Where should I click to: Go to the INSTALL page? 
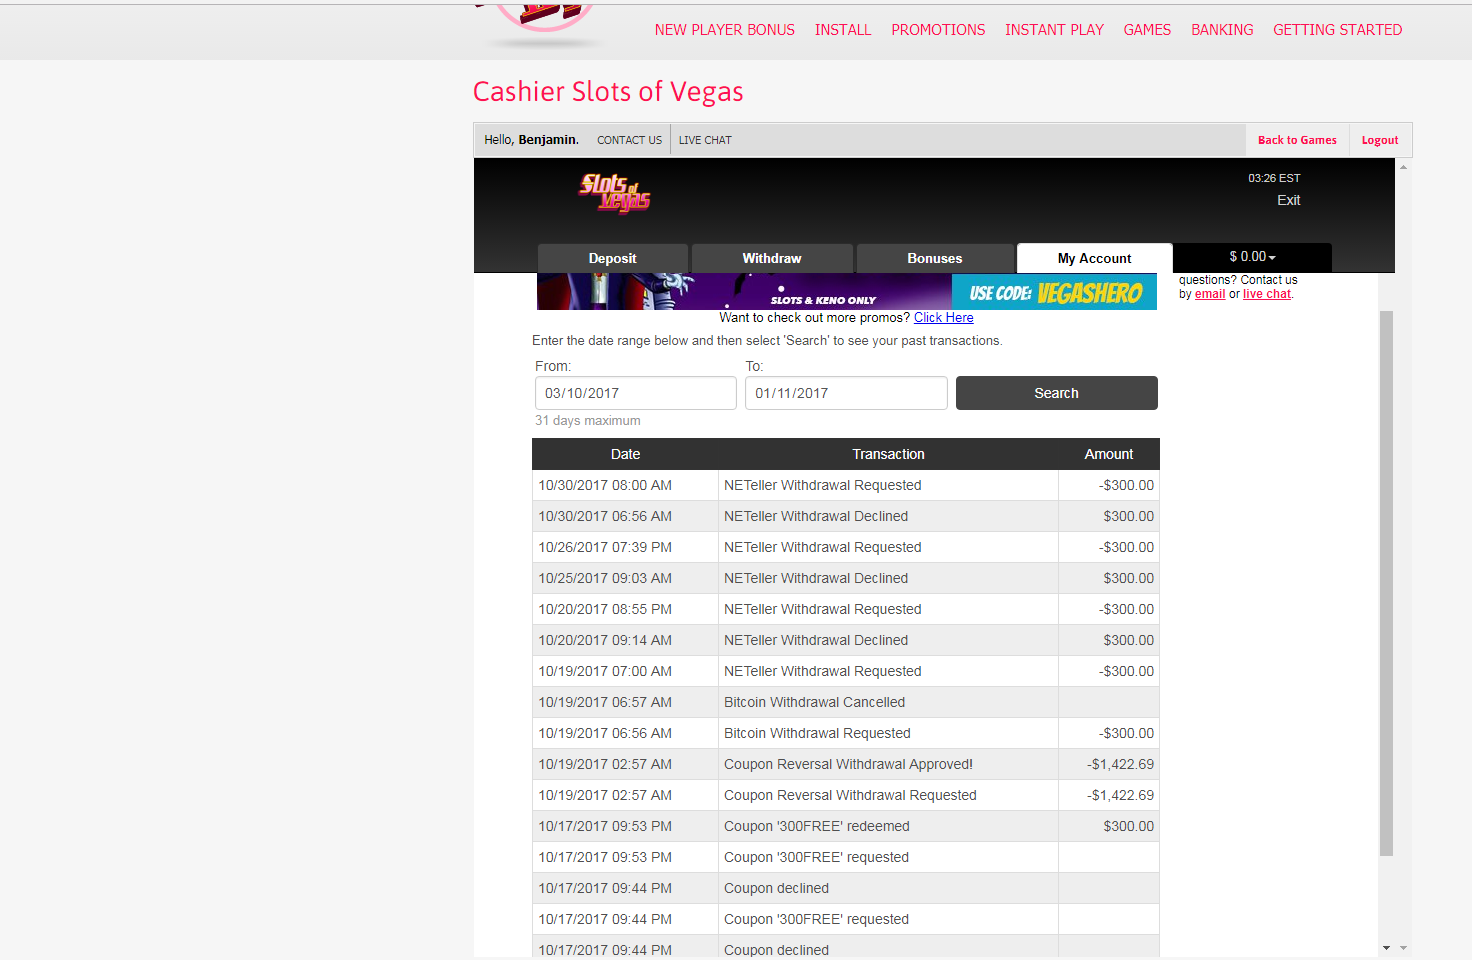pos(843,30)
